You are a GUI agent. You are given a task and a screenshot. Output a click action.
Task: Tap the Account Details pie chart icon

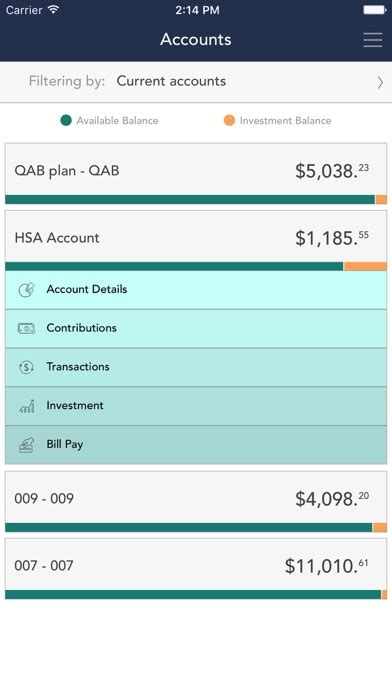pos(26,290)
